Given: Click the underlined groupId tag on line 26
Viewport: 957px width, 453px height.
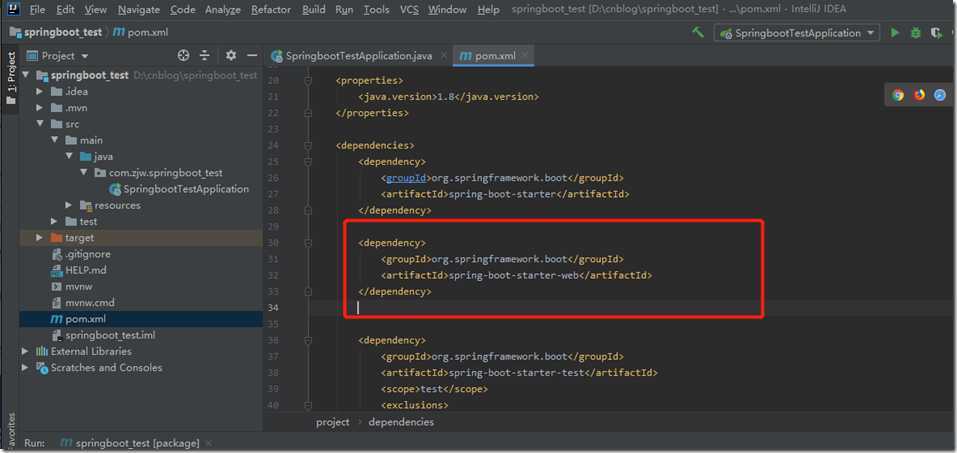Looking at the screenshot, I should tap(406, 178).
